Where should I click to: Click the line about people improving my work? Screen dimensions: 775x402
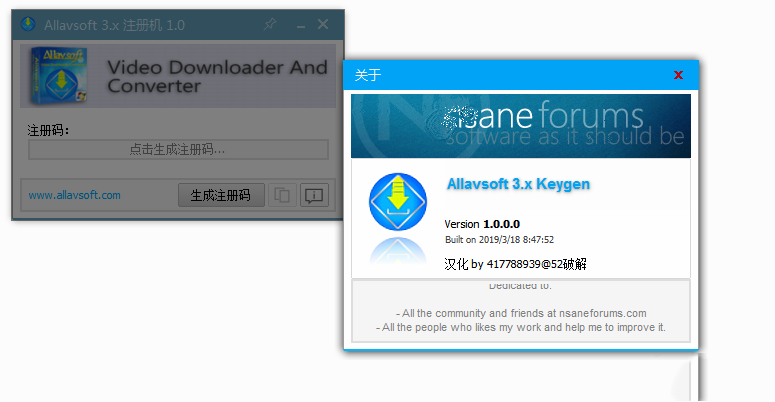tap(521, 327)
